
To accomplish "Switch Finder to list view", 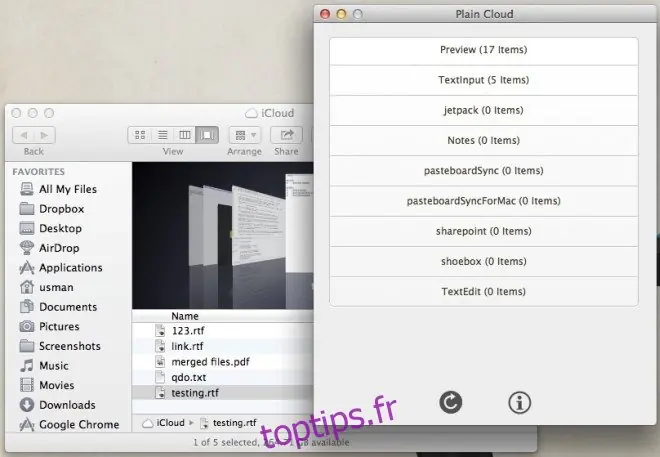I will coord(162,135).
